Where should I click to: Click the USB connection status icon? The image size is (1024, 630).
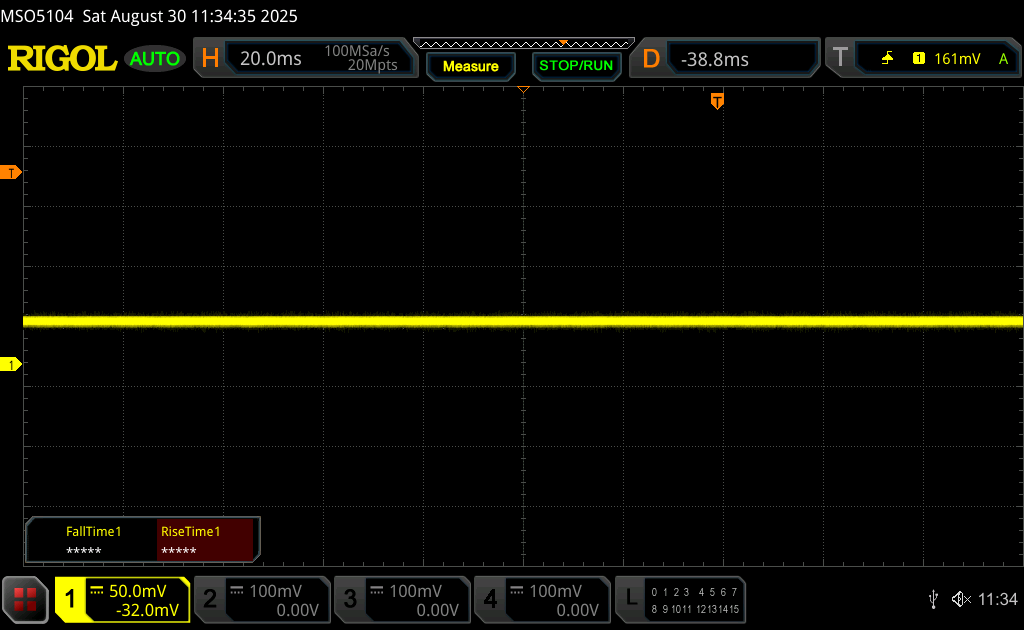[x=933, y=599]
